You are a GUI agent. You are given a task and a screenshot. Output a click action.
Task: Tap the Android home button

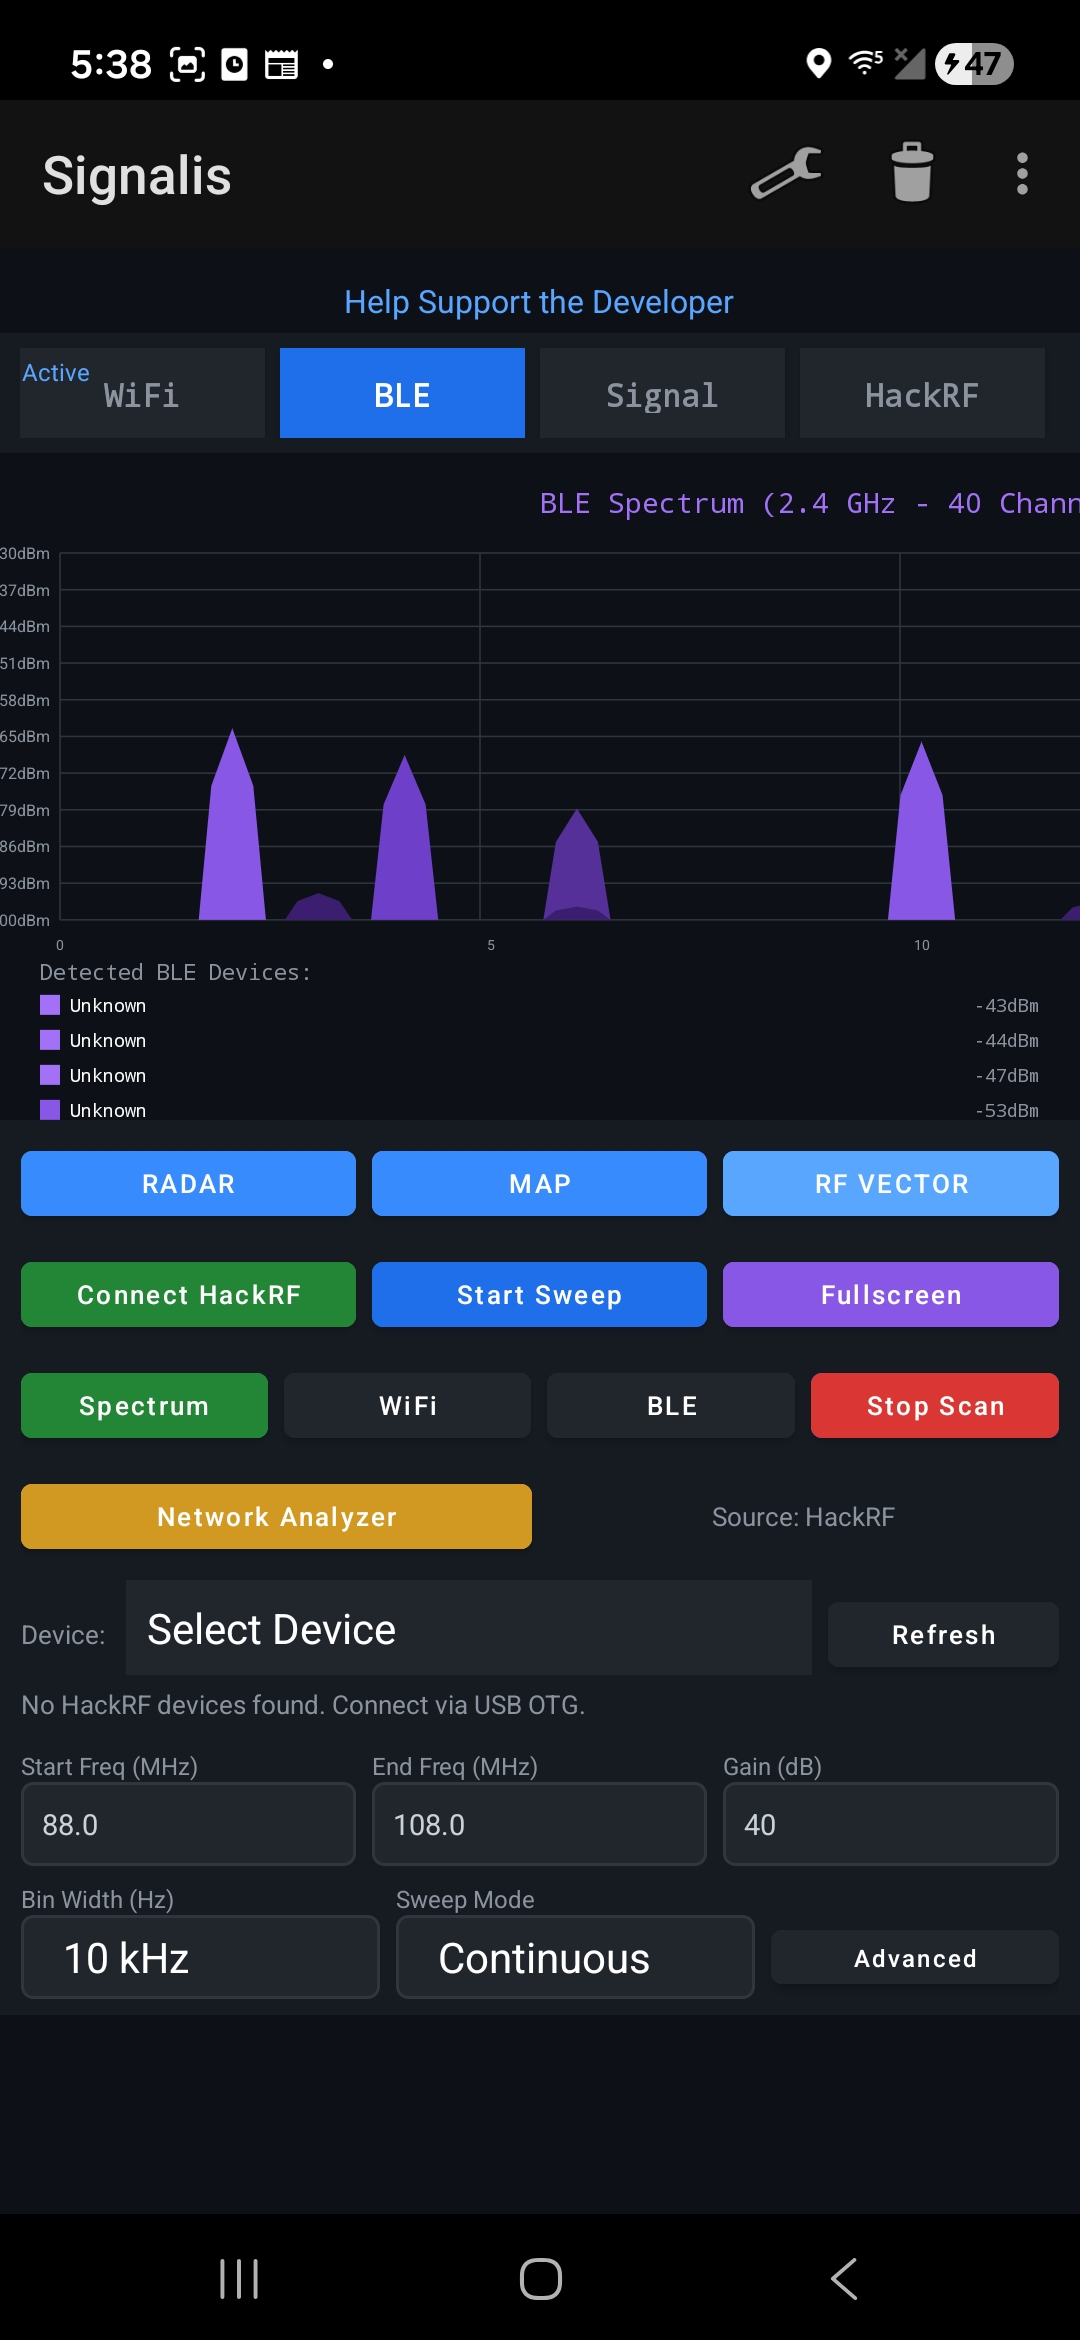point(541,2279)
